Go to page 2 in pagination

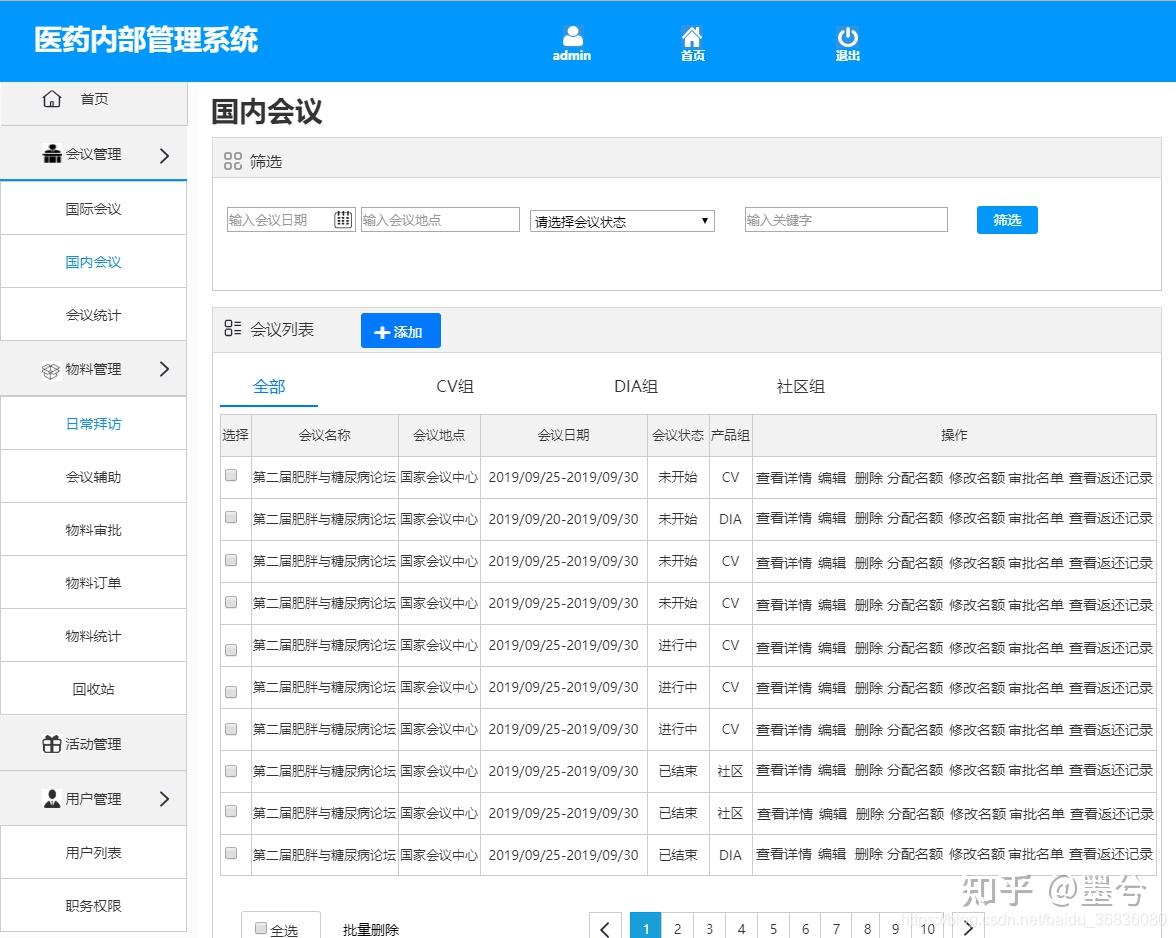[677, 928]
